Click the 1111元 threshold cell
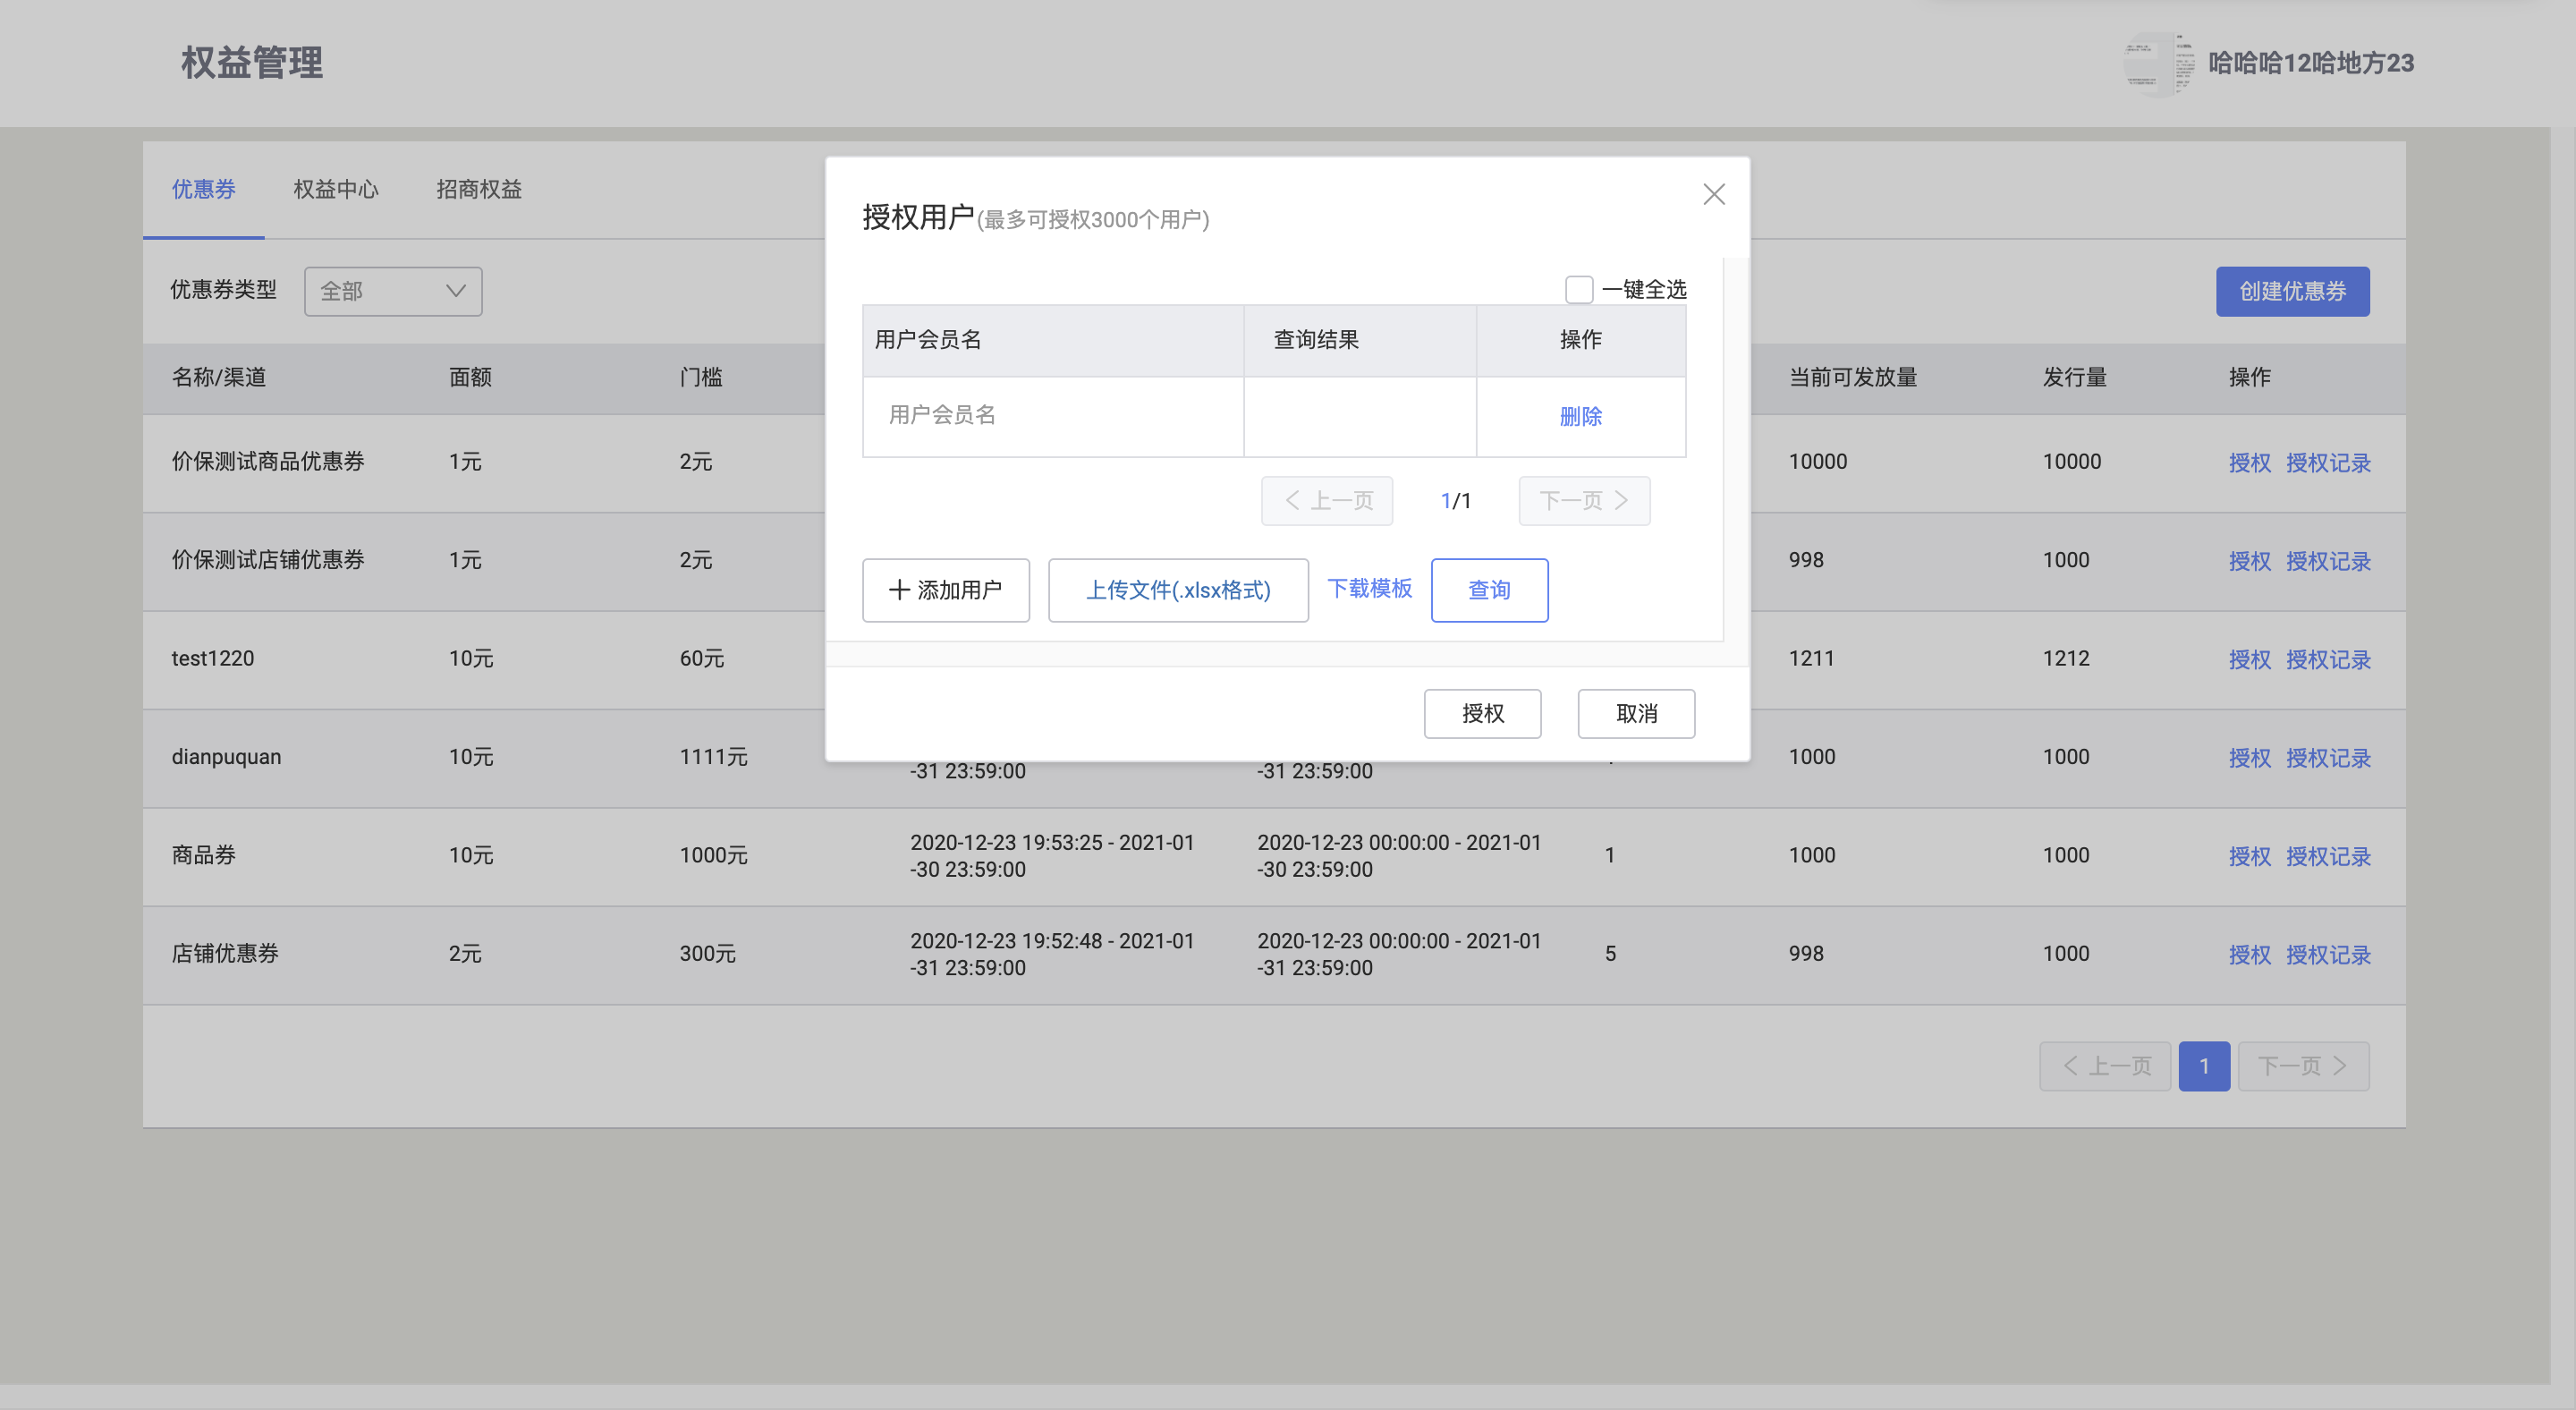The height and width of the screenshot is (1410, 2576). [x=713, y=757]
